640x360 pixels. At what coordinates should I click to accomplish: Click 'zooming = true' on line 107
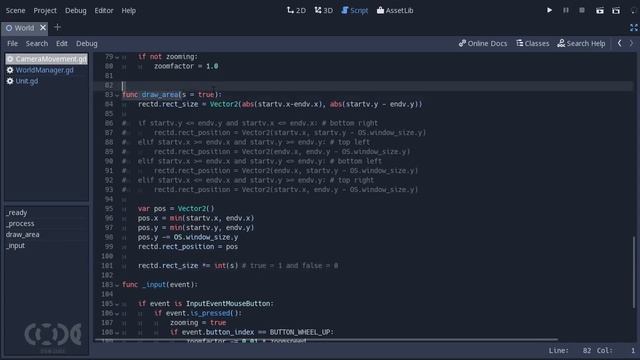[198, 322]
